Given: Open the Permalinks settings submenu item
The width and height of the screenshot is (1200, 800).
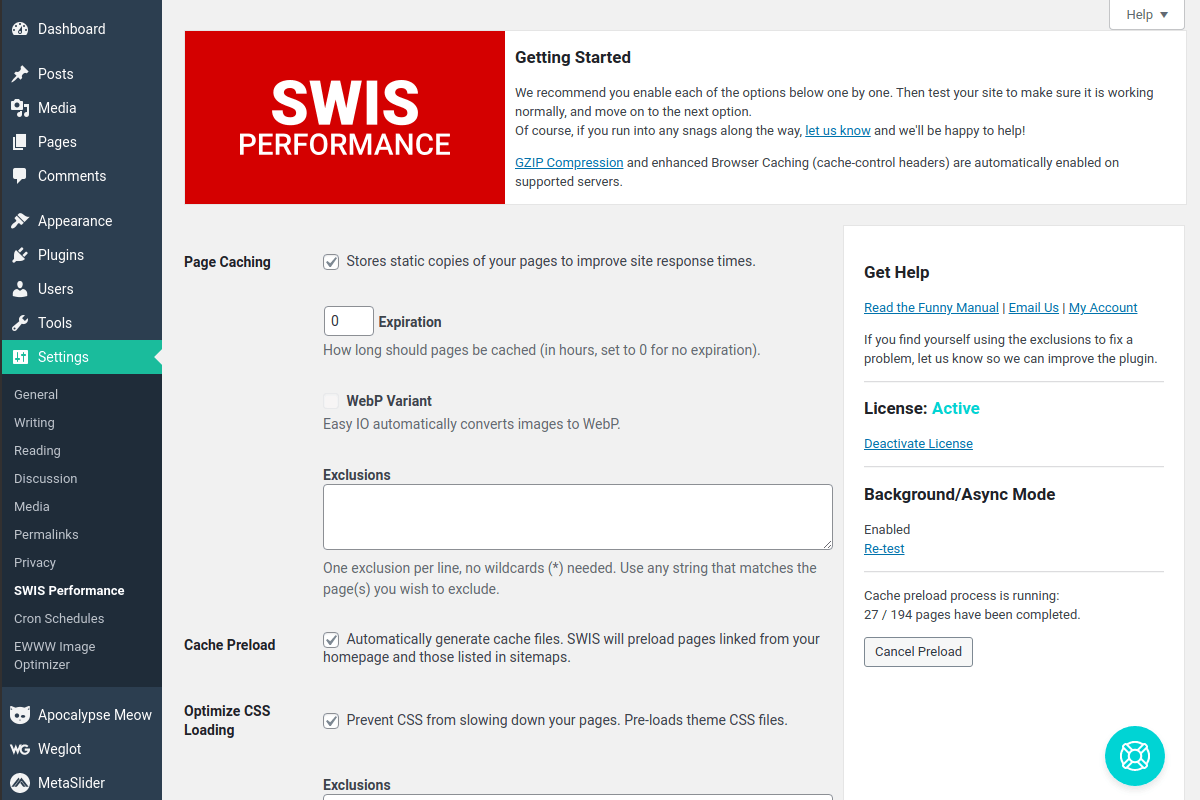Looking at the screenshot, I should coord(46,535).
